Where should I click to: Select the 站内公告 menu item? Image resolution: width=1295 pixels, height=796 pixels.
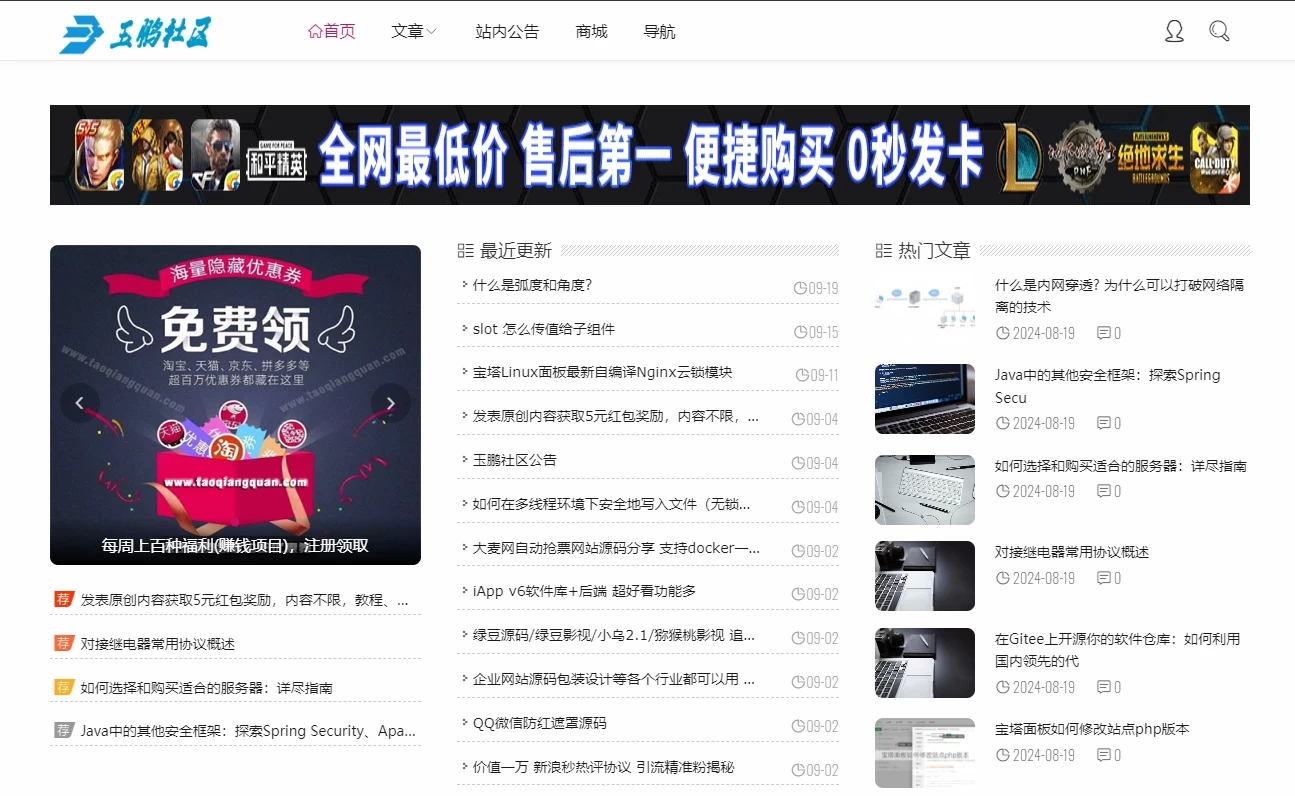[507, 31]
